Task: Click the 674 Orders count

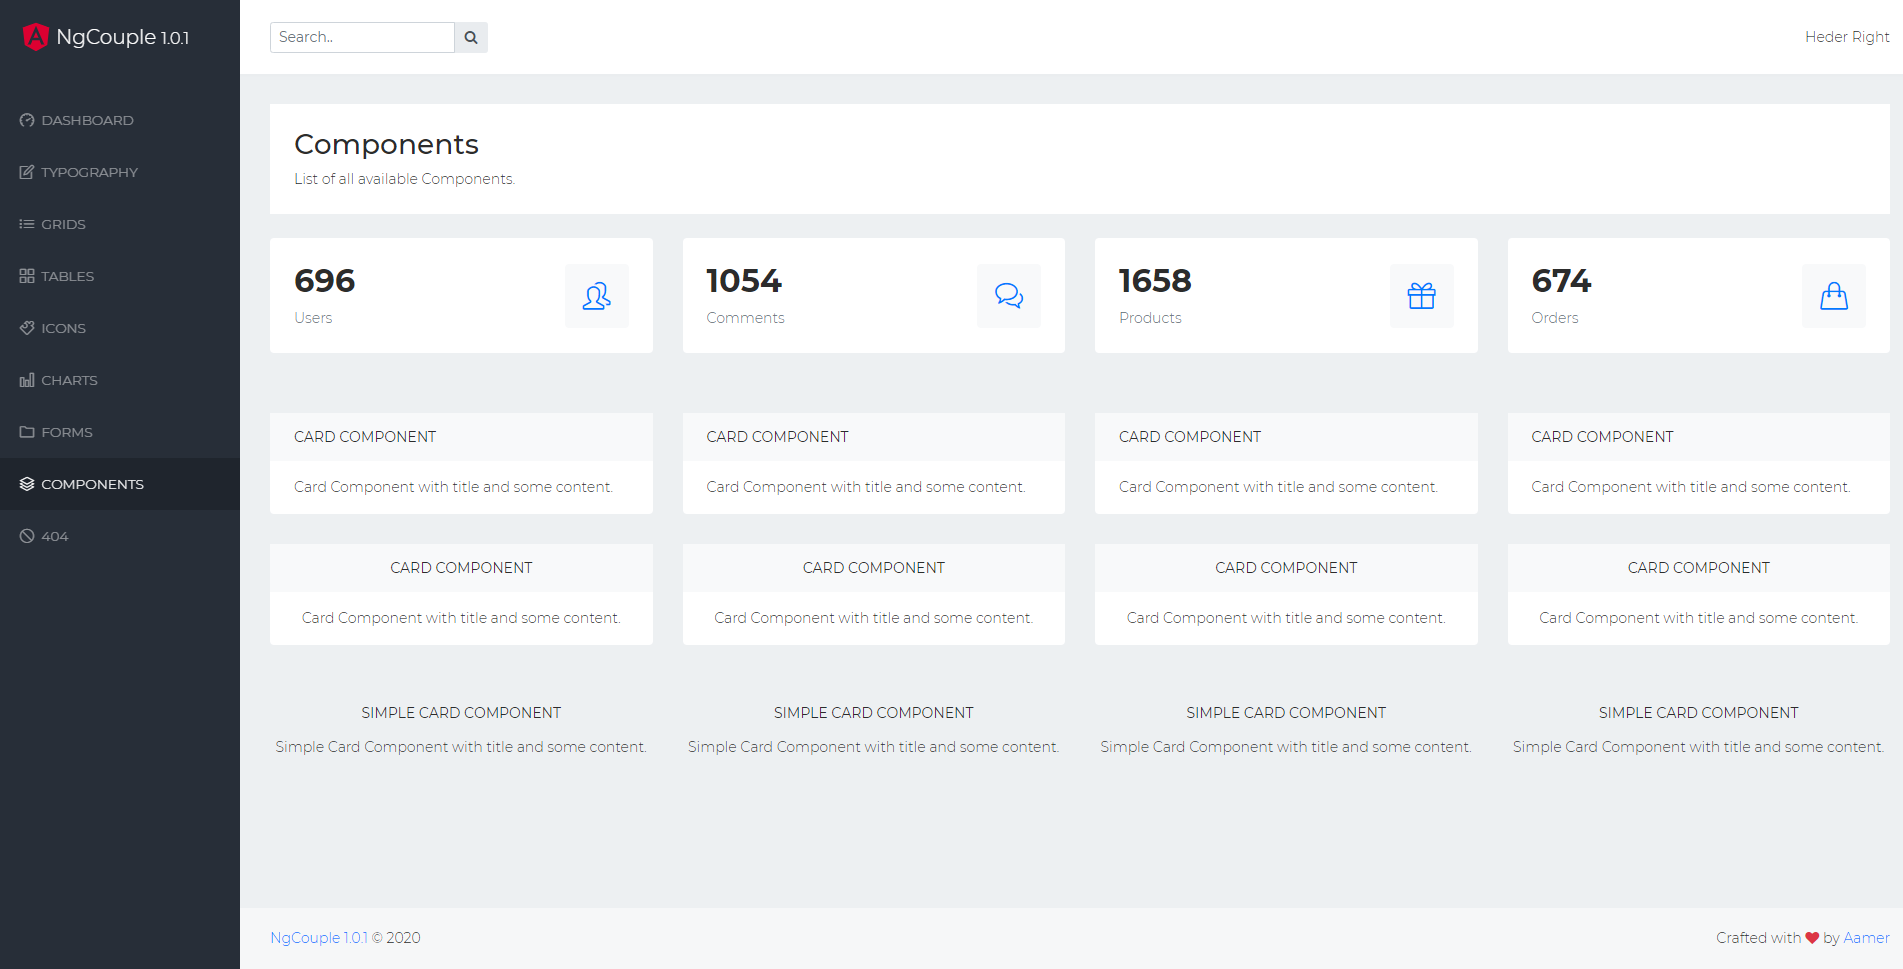Action: [1561, 281]
